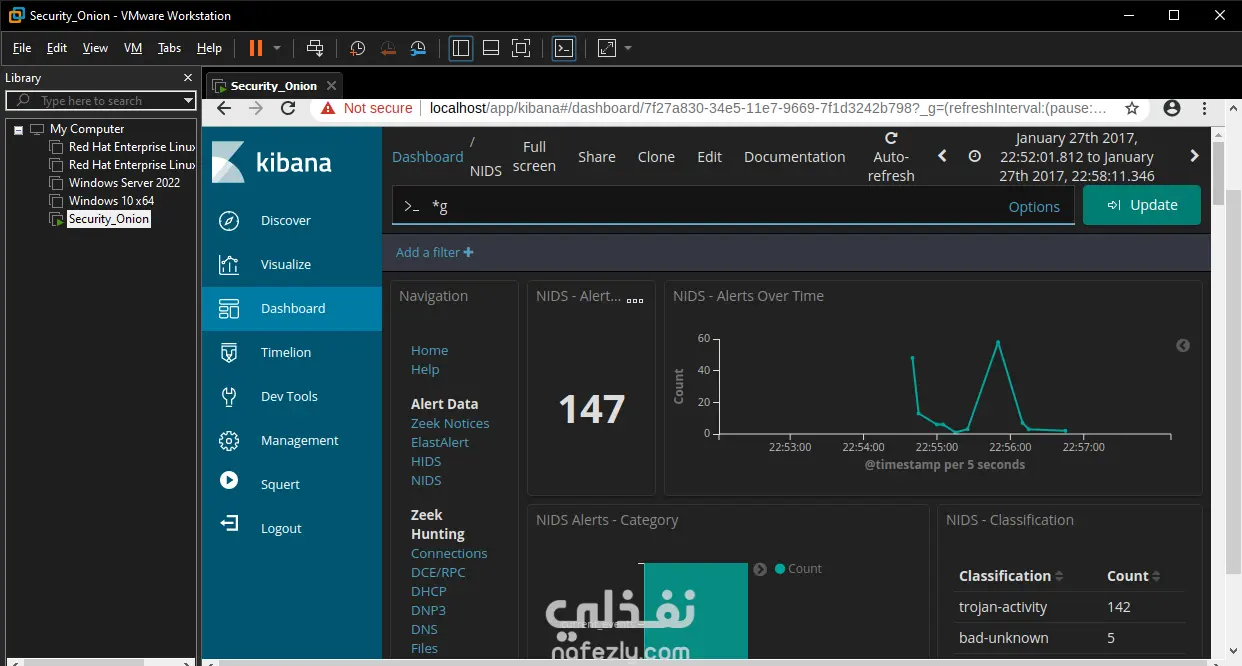The width and height of the screenshot is (1242, 666).
Task: Open the library search dropdown arrow
Action: click(x=188, y=101)
